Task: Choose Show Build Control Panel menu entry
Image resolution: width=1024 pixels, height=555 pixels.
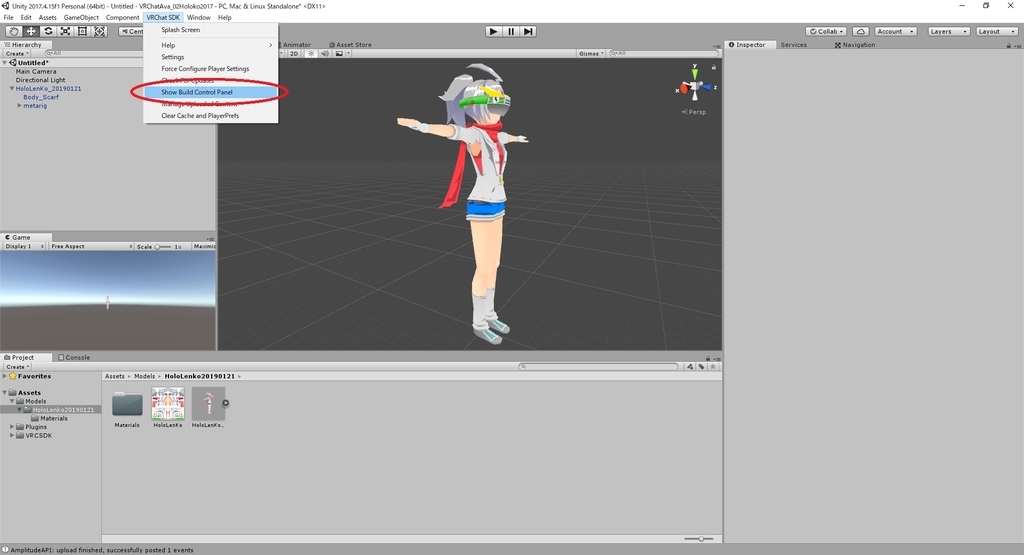Action: [x=210, y=92]
